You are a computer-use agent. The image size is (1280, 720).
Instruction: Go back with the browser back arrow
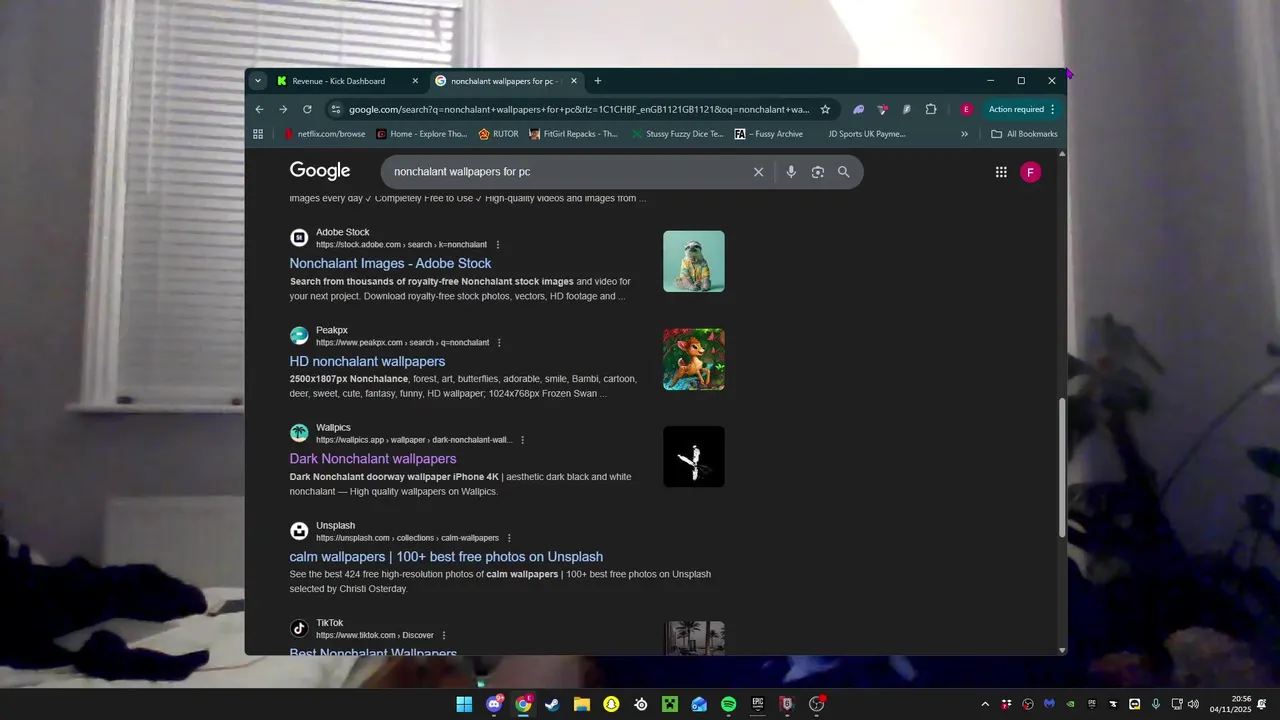[x=260, y=109]
